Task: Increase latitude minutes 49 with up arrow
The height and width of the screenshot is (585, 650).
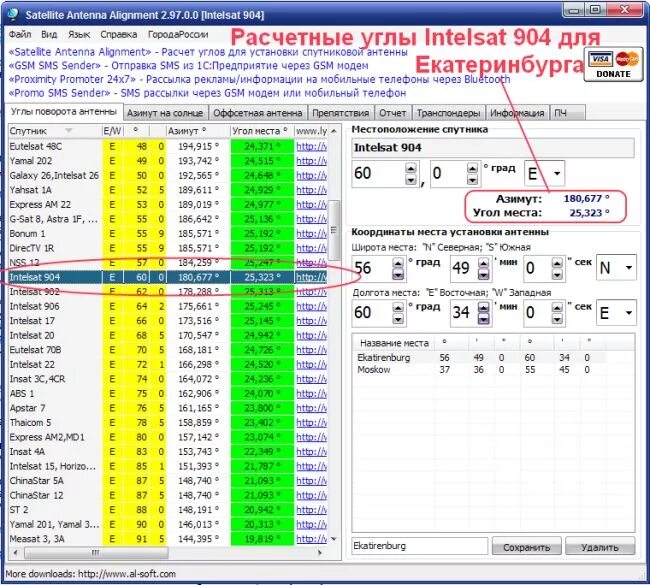Action: click(483, 263)
